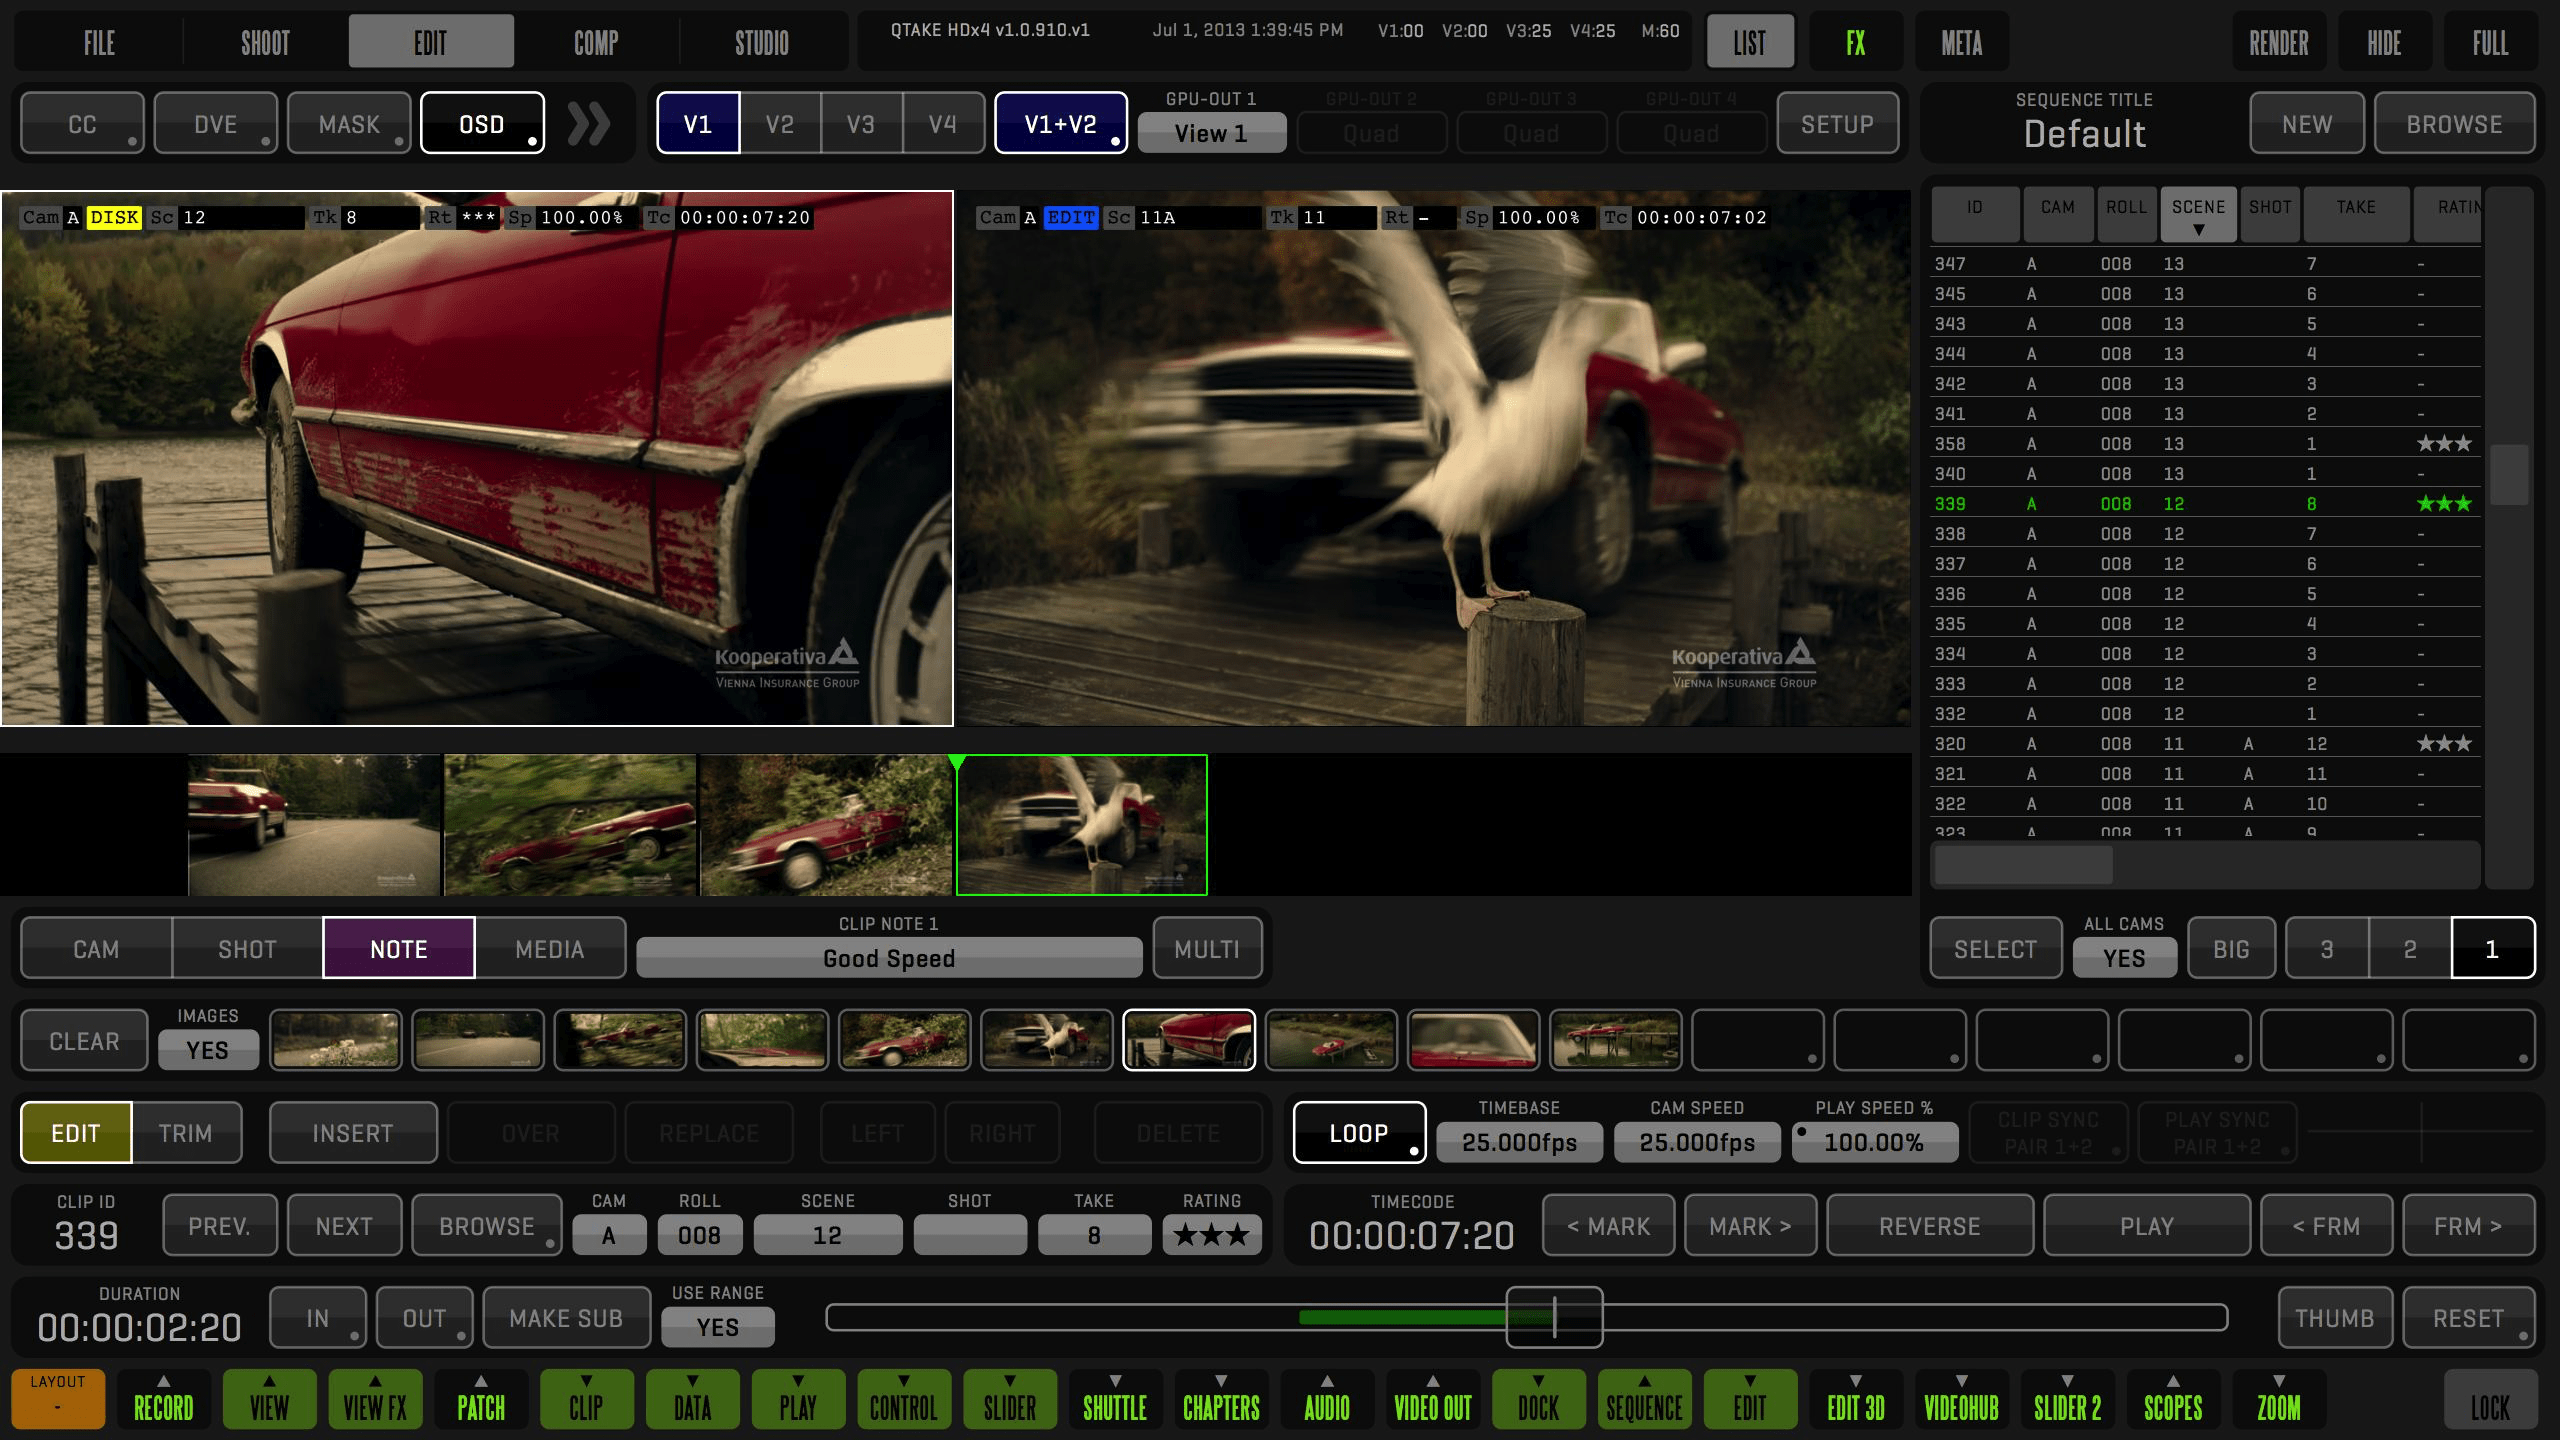The height and width of the screenshot is (1440, 2560).
Task: Toggle USE RANGE YES setting
Action: 717,1327
